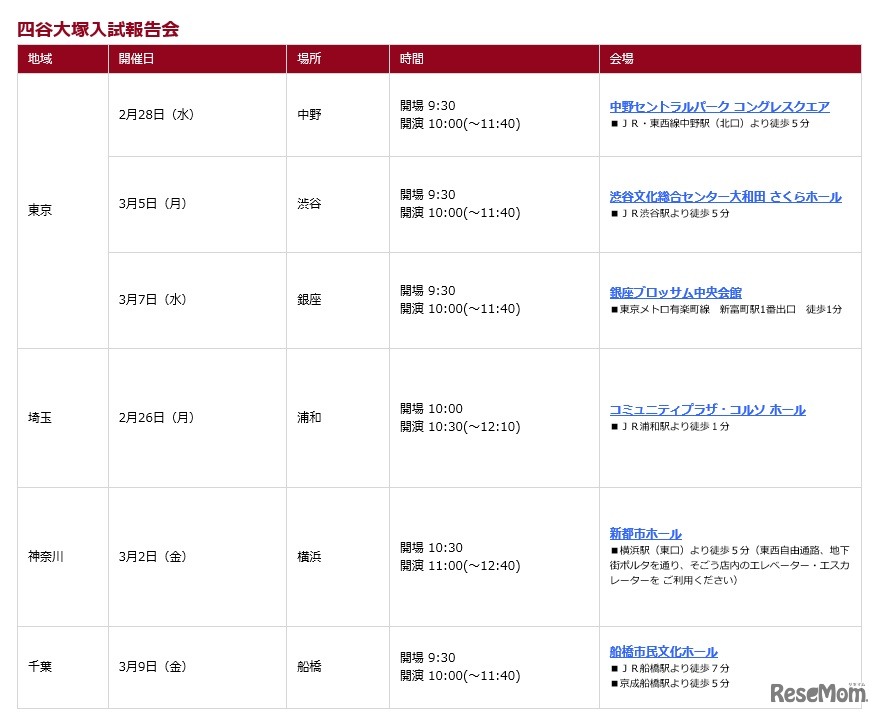Click 開演 11:00(～12:40) time text

460,565
